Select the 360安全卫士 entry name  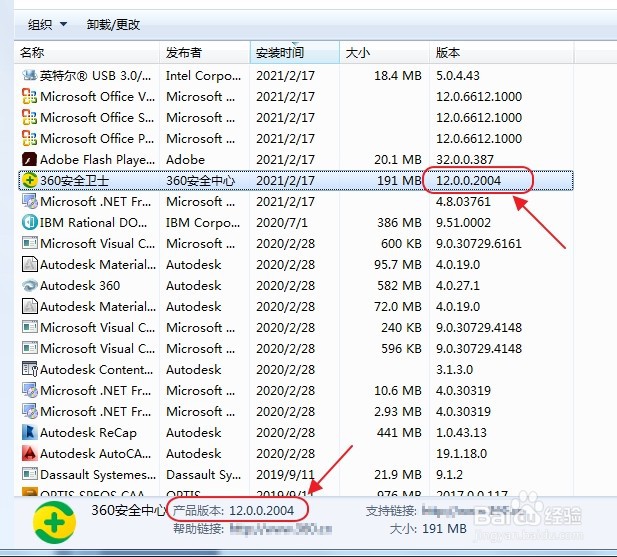click(74, 181)
